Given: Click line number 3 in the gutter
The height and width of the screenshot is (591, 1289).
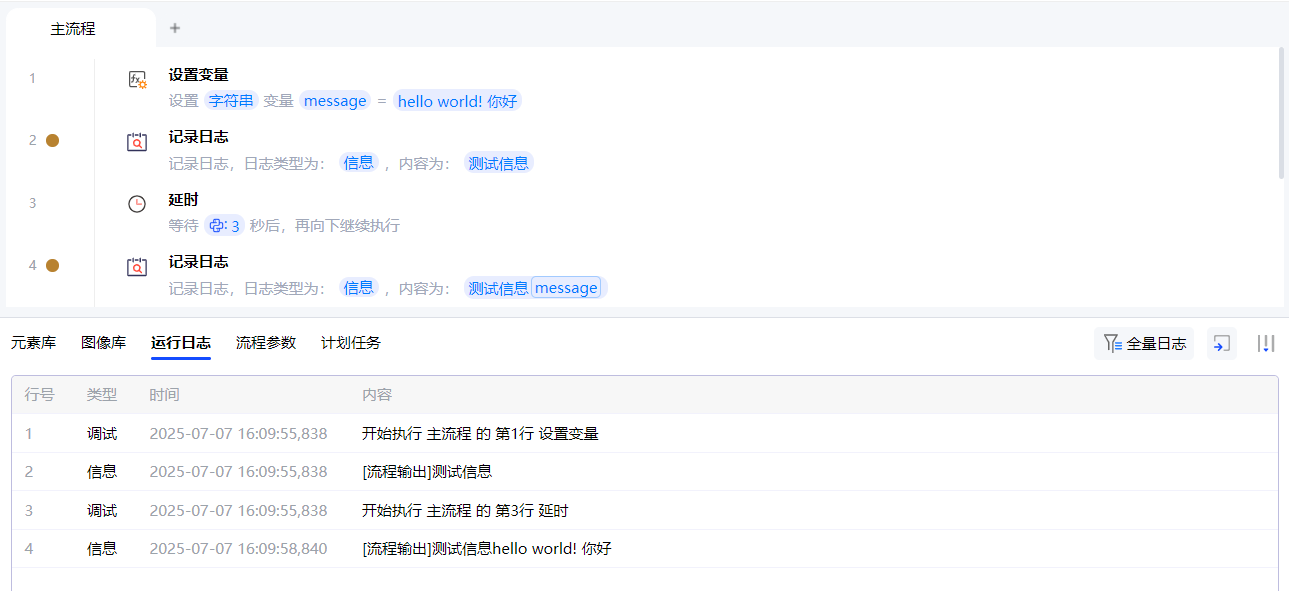Looking at the screenshot, I should click(x=32, y=203).
